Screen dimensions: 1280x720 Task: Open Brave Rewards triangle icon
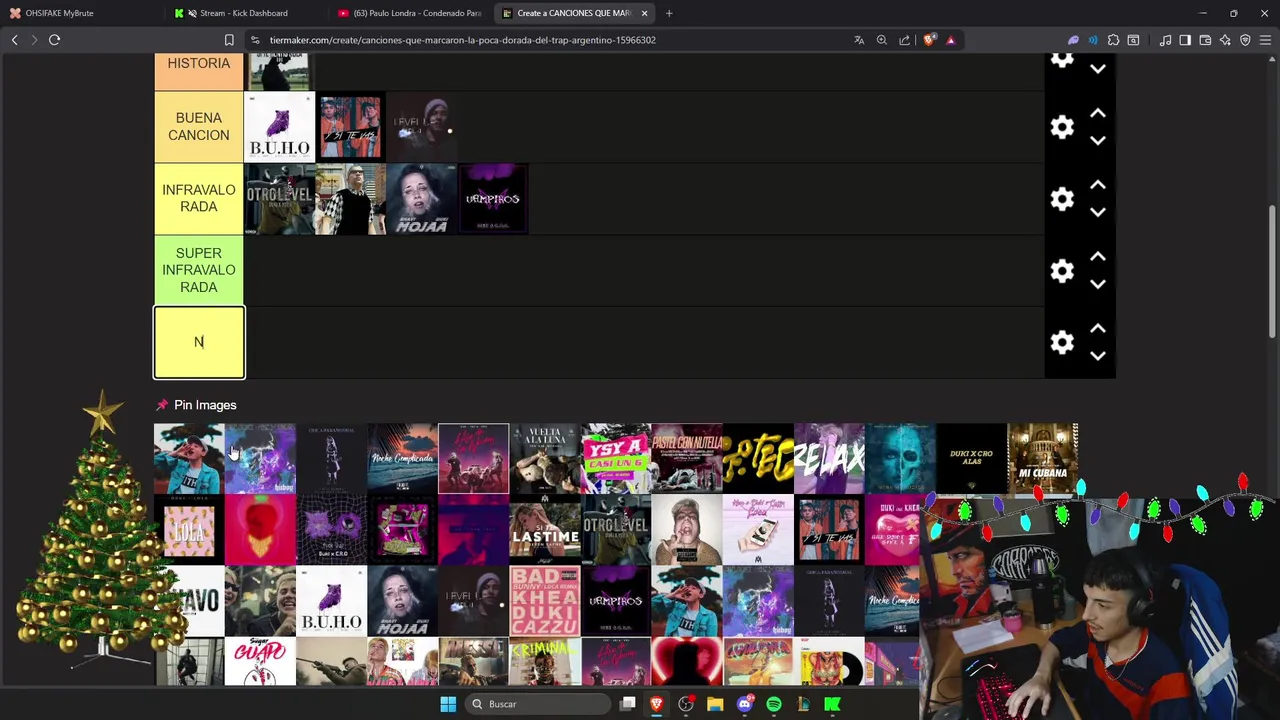(950, 40)
